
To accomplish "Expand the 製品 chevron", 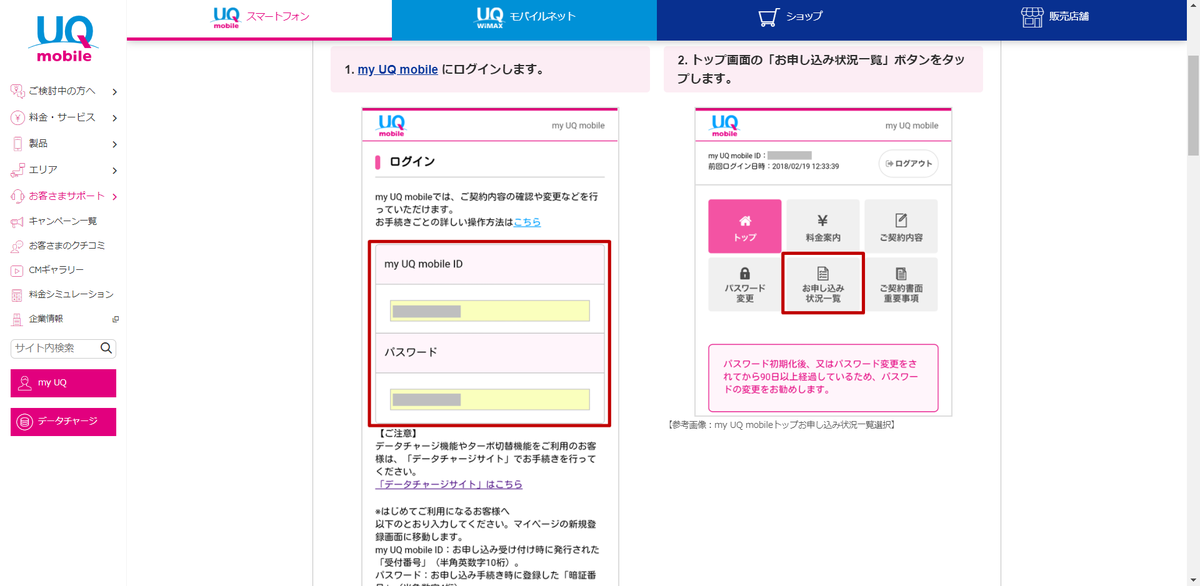I will tap(115, 144).
